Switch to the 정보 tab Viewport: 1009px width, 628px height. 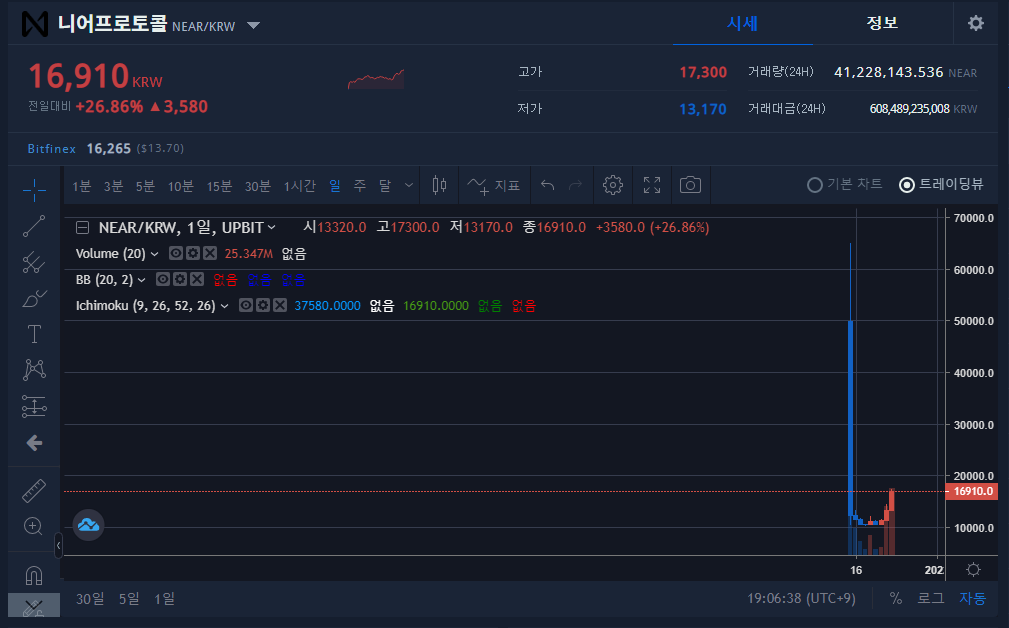tap(882, 23)
